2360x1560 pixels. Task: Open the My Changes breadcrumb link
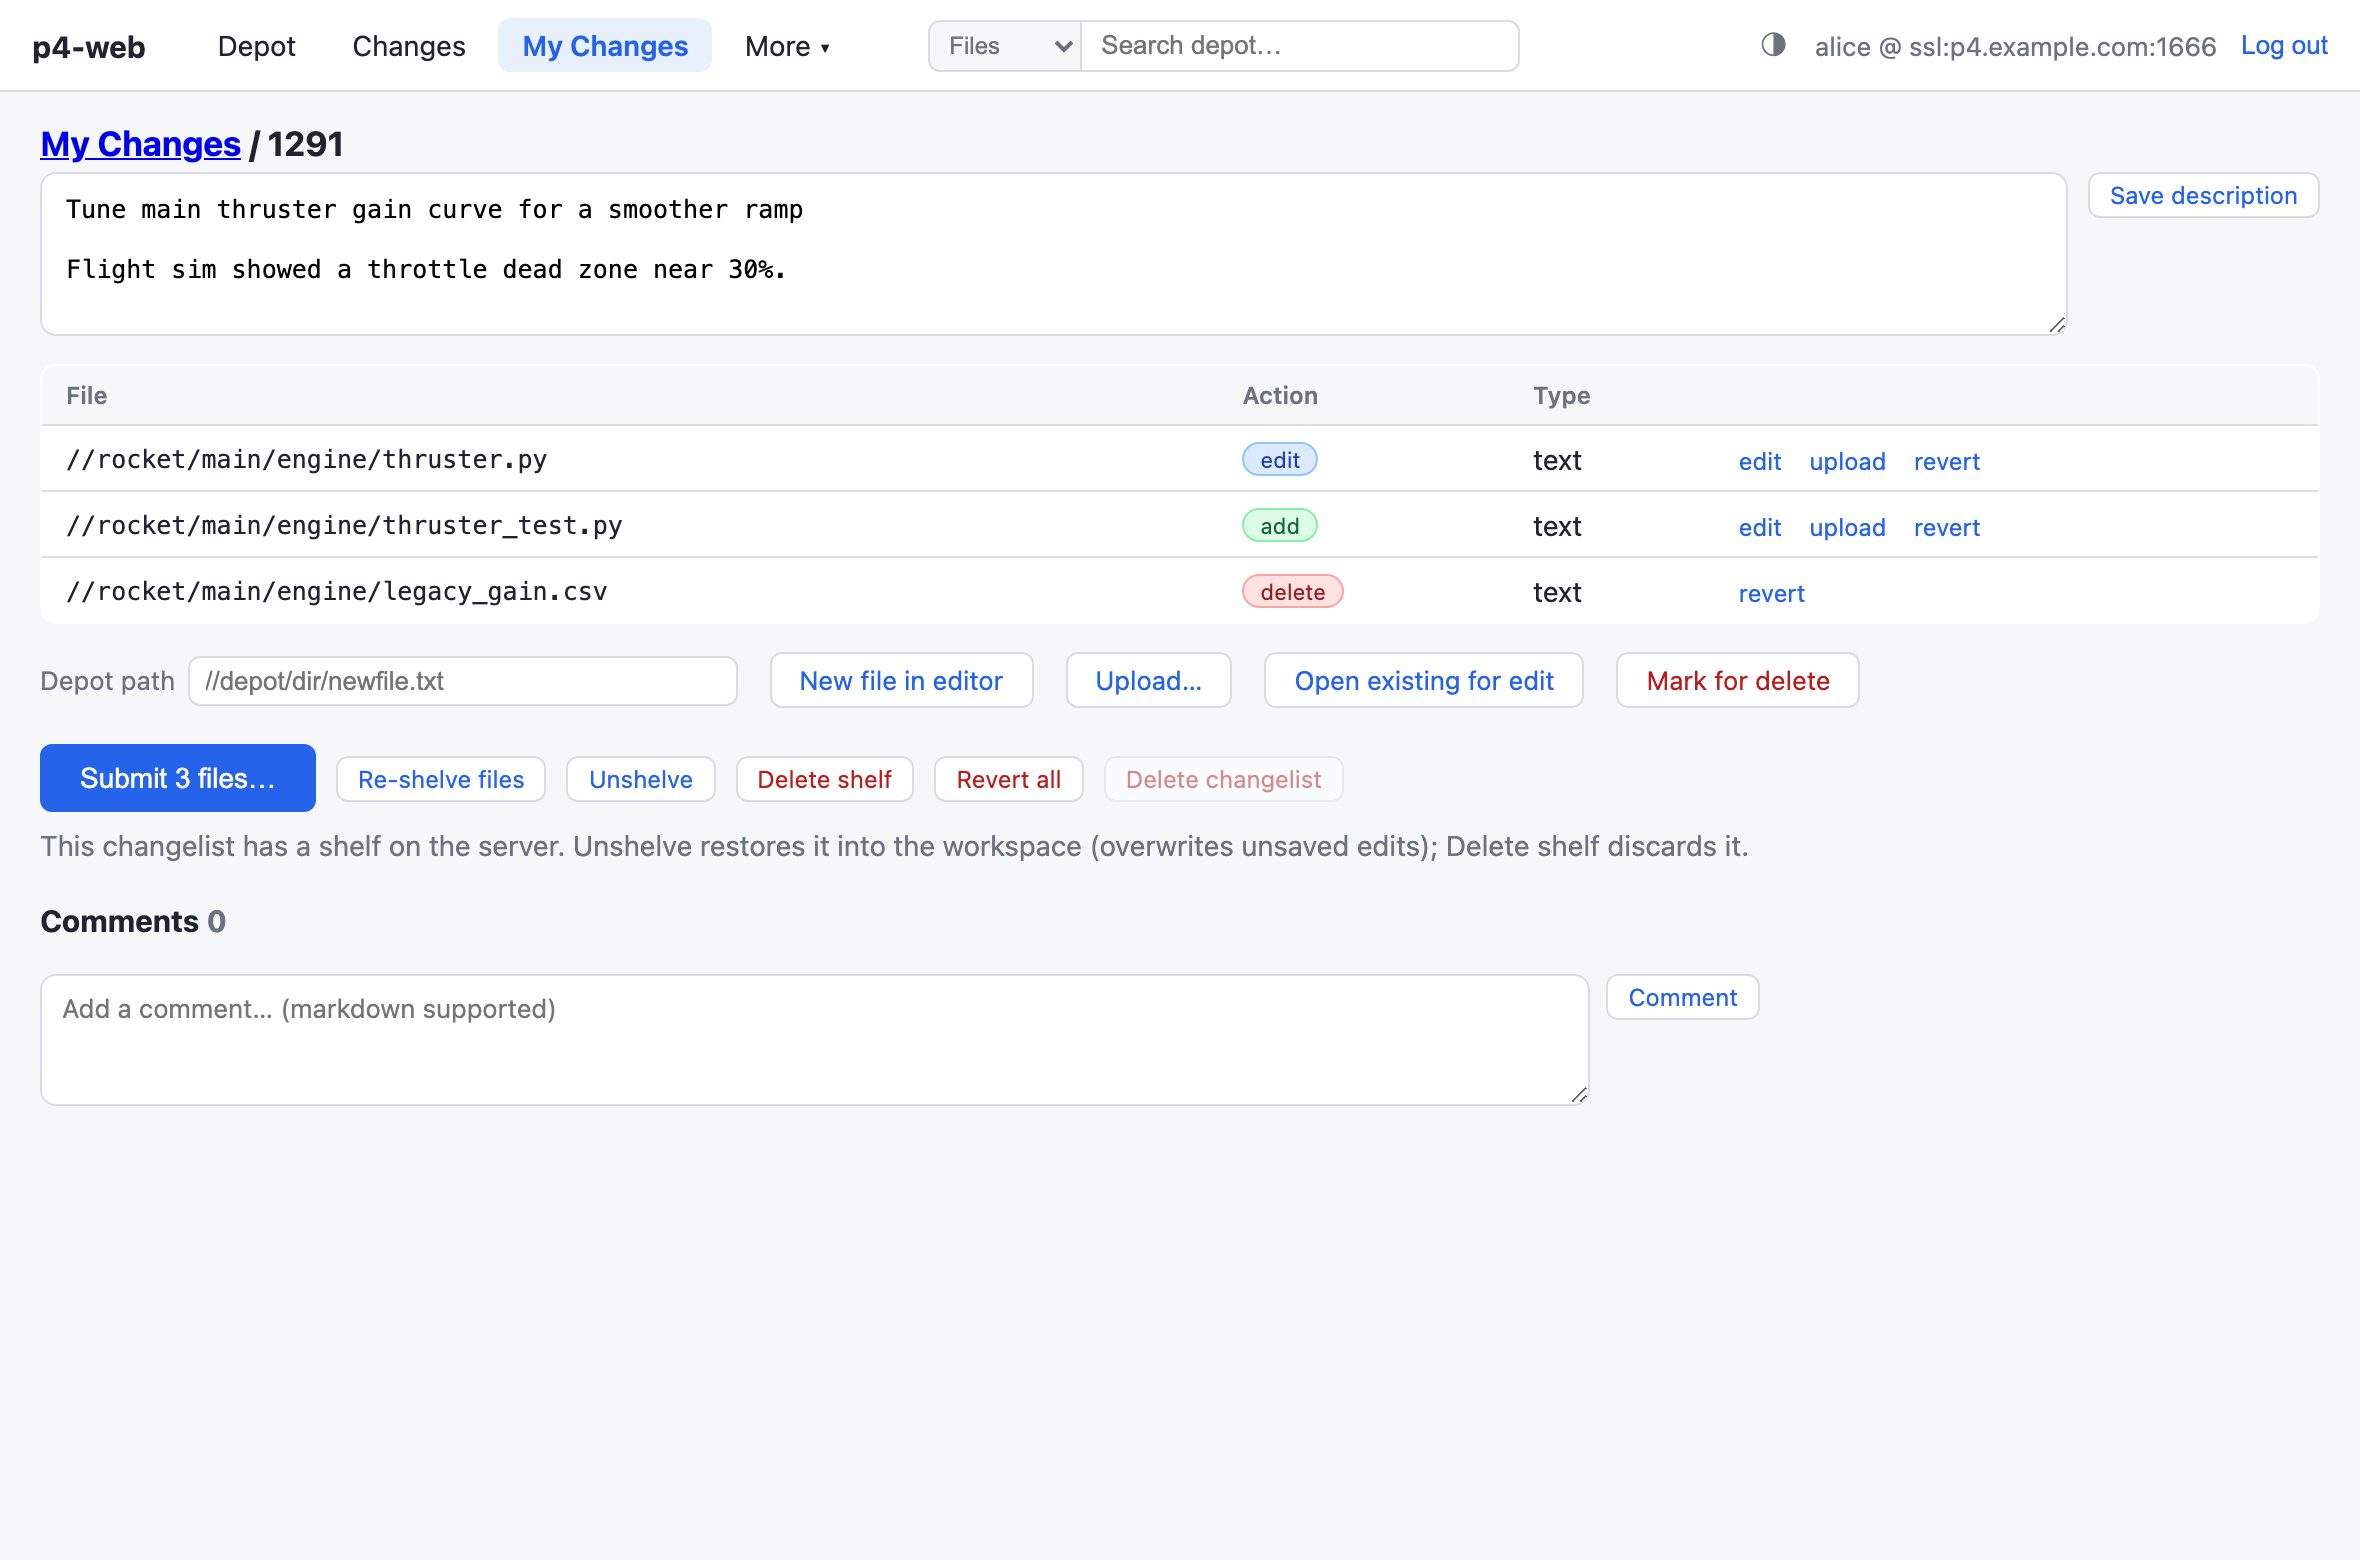coord(140,144)
